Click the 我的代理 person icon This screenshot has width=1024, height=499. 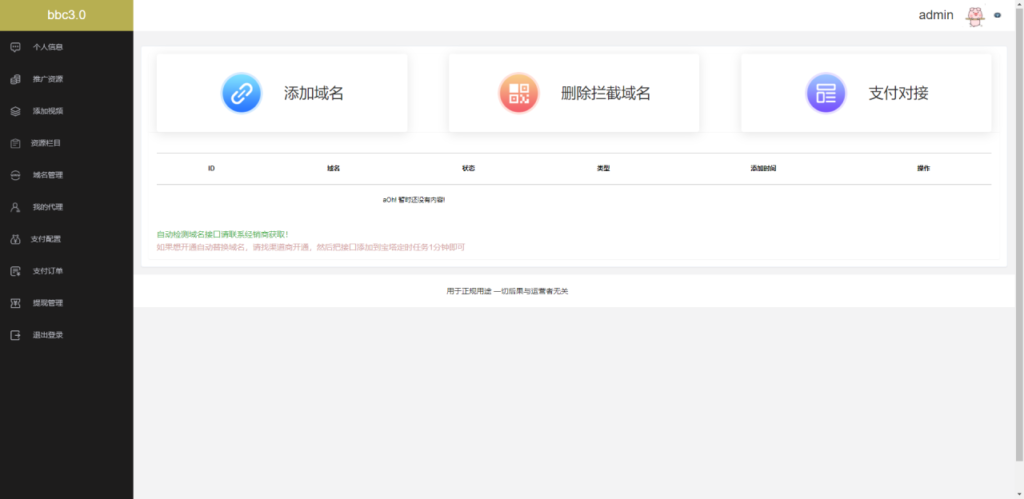pyautogui.click(x=16, y=207)
